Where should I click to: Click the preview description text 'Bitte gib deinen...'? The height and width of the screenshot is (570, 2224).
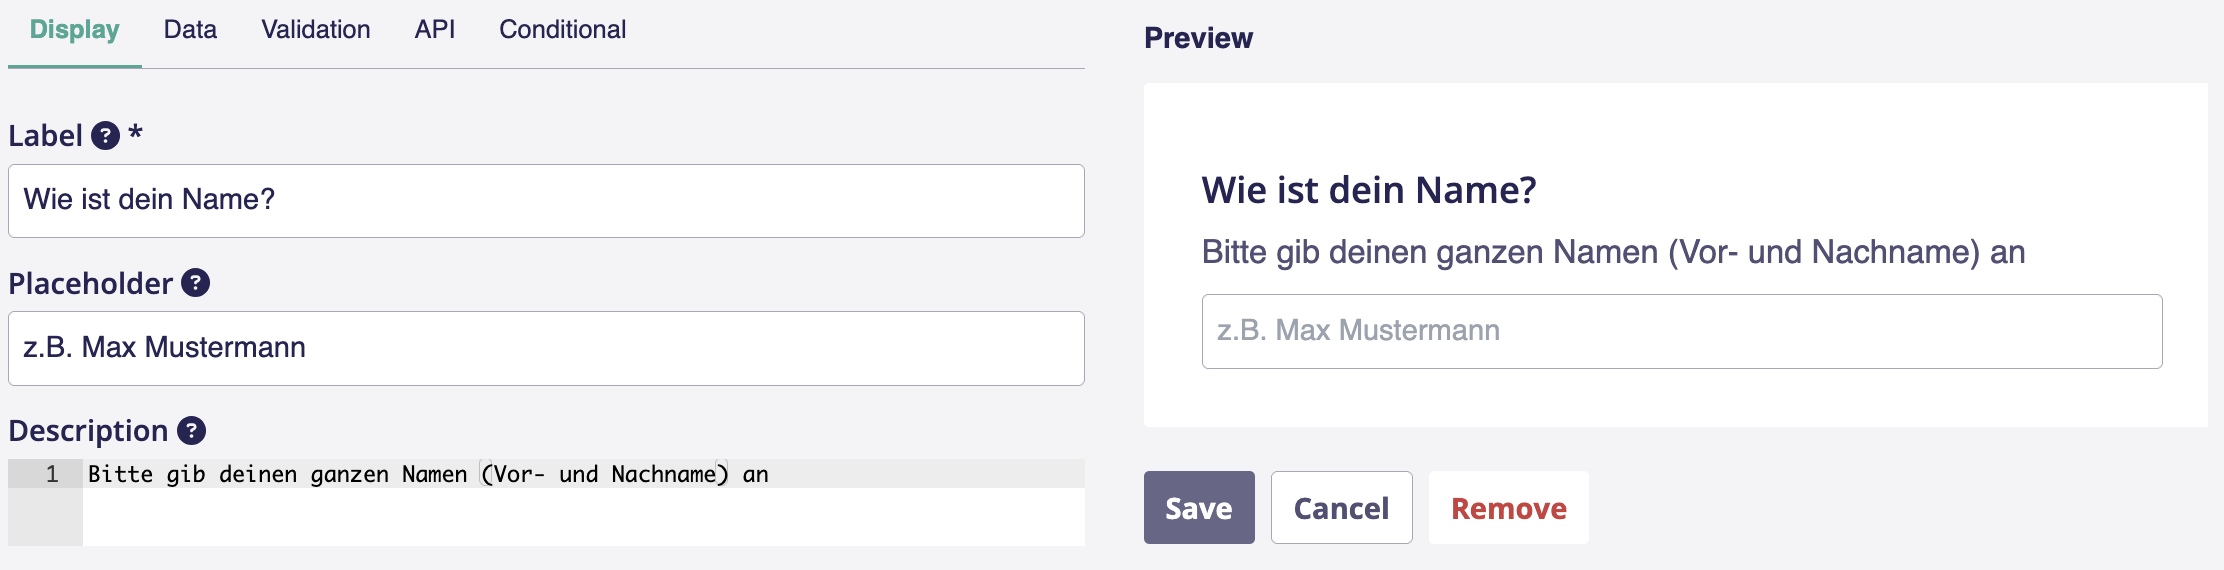point(1612,252)
